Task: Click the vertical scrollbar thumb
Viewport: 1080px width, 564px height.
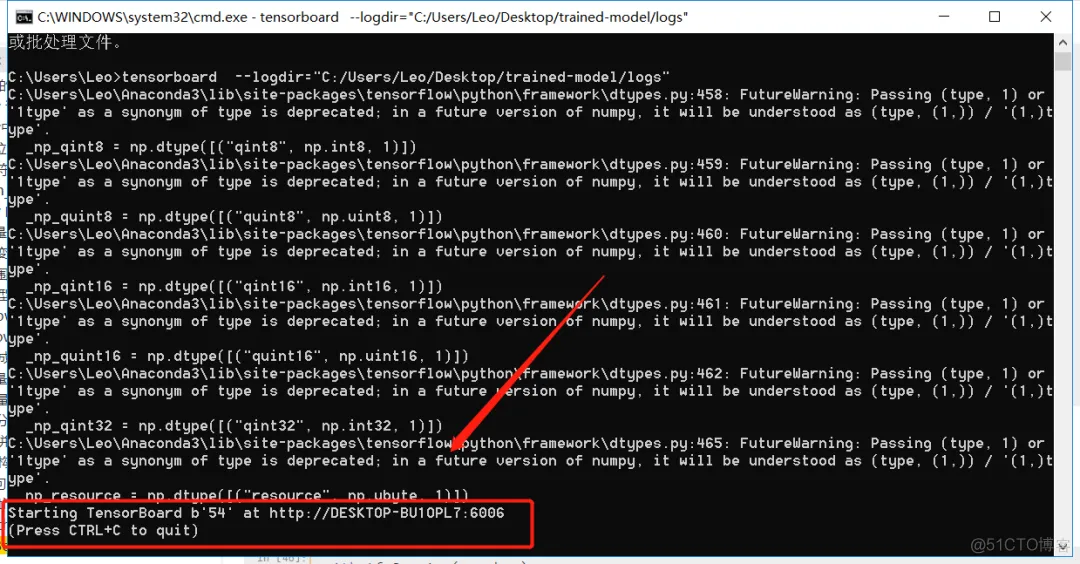Action: 1063,61
